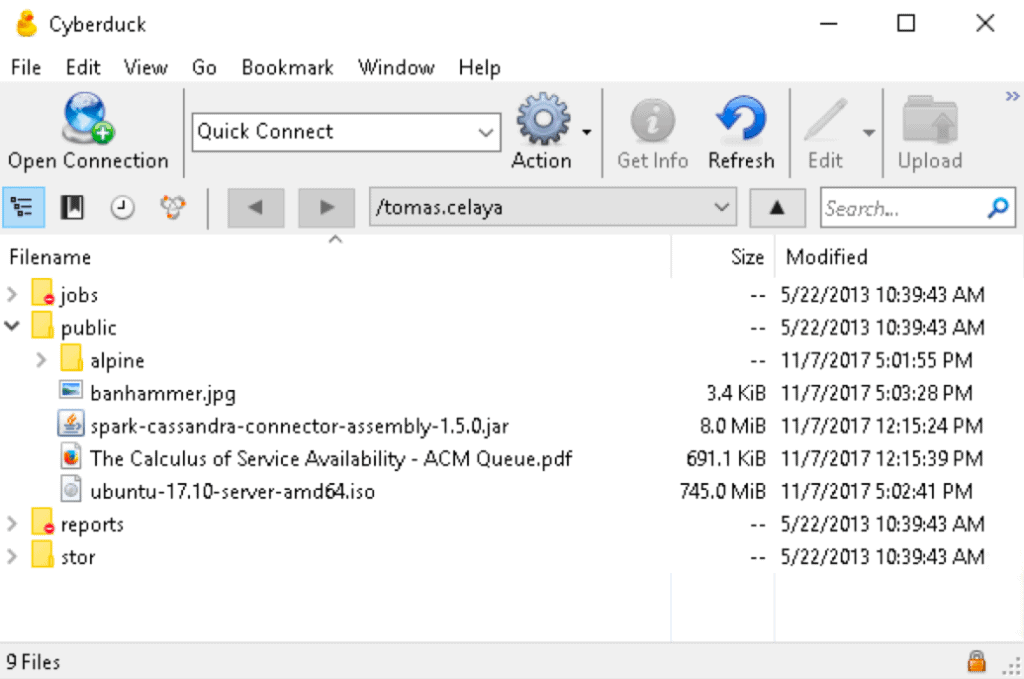Select banhammer.jpg file name

163,394
